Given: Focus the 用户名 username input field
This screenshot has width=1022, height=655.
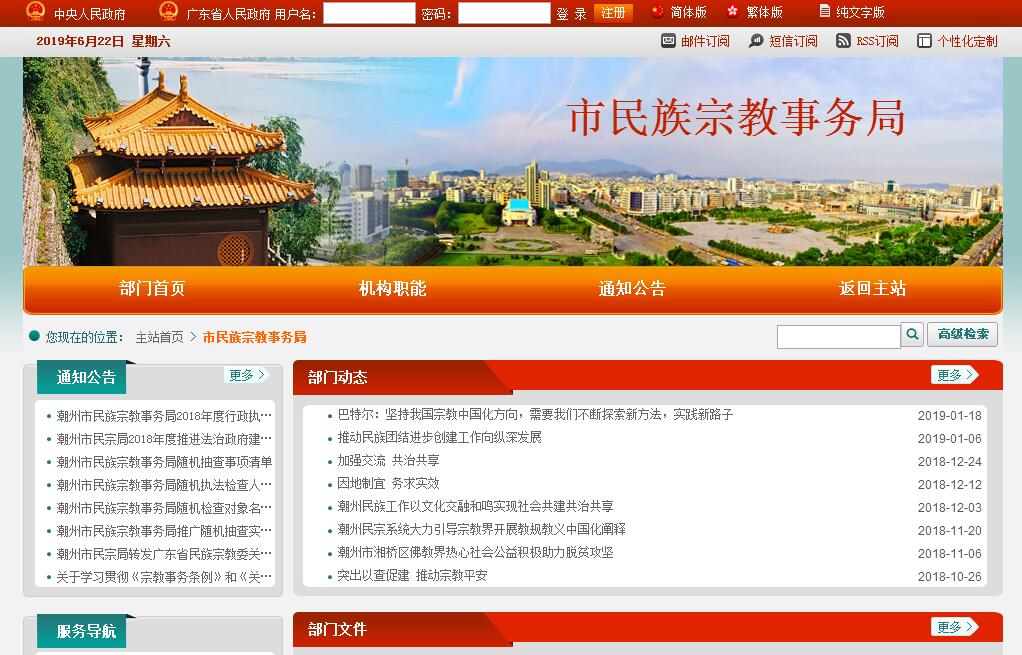Looking at the screenshot, I should pos(369,13).
